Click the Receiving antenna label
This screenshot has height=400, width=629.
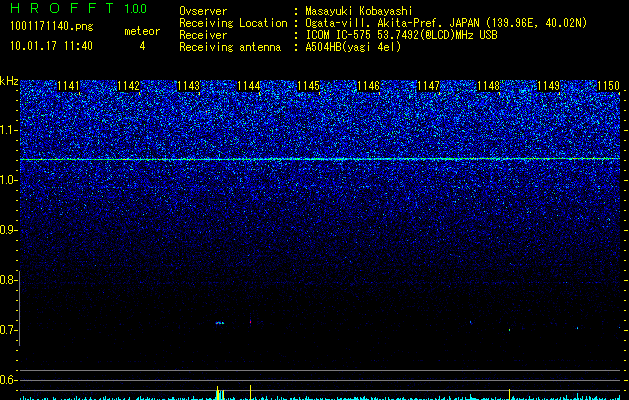click(x=230, y=47)
